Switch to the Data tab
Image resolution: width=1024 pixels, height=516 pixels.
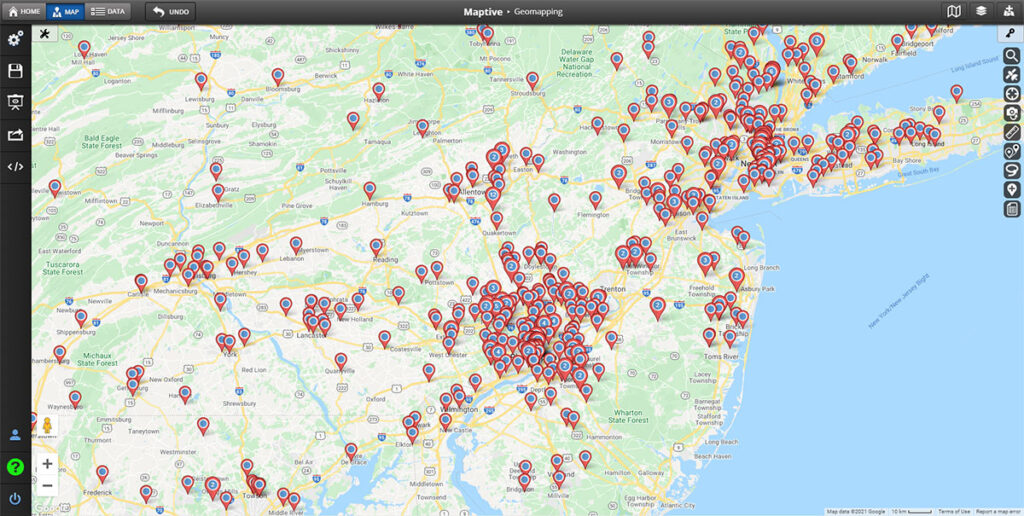(107, 12)
